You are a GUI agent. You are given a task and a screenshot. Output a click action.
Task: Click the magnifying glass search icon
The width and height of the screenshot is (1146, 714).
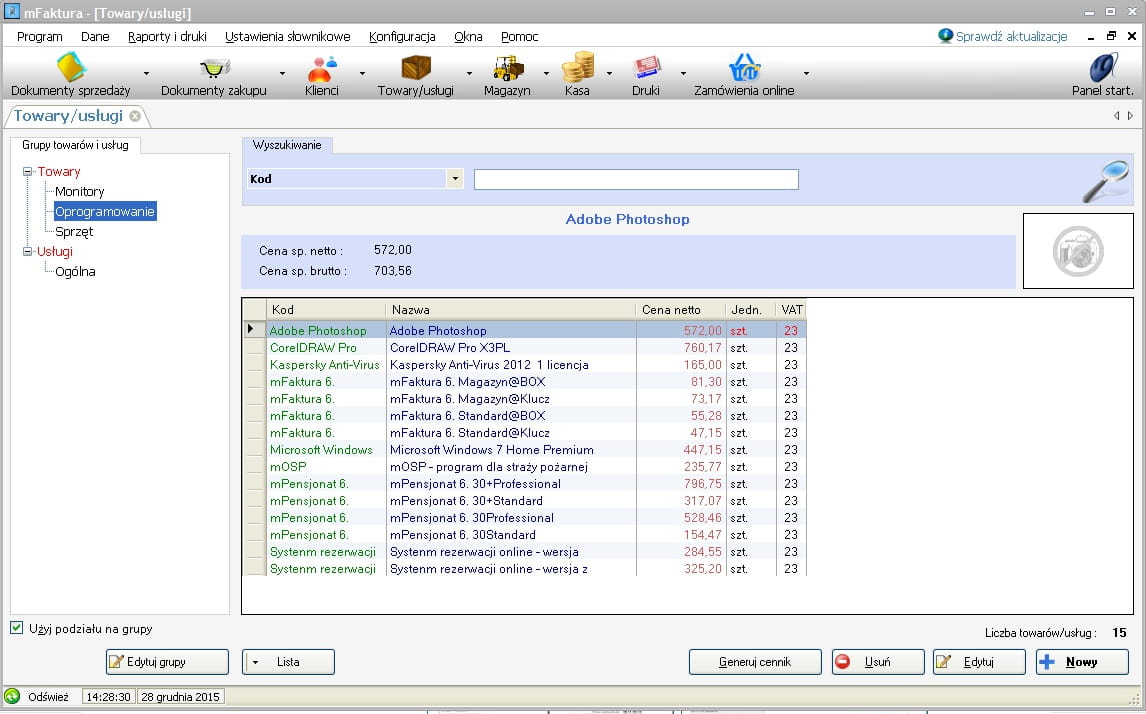[1105, 180]
